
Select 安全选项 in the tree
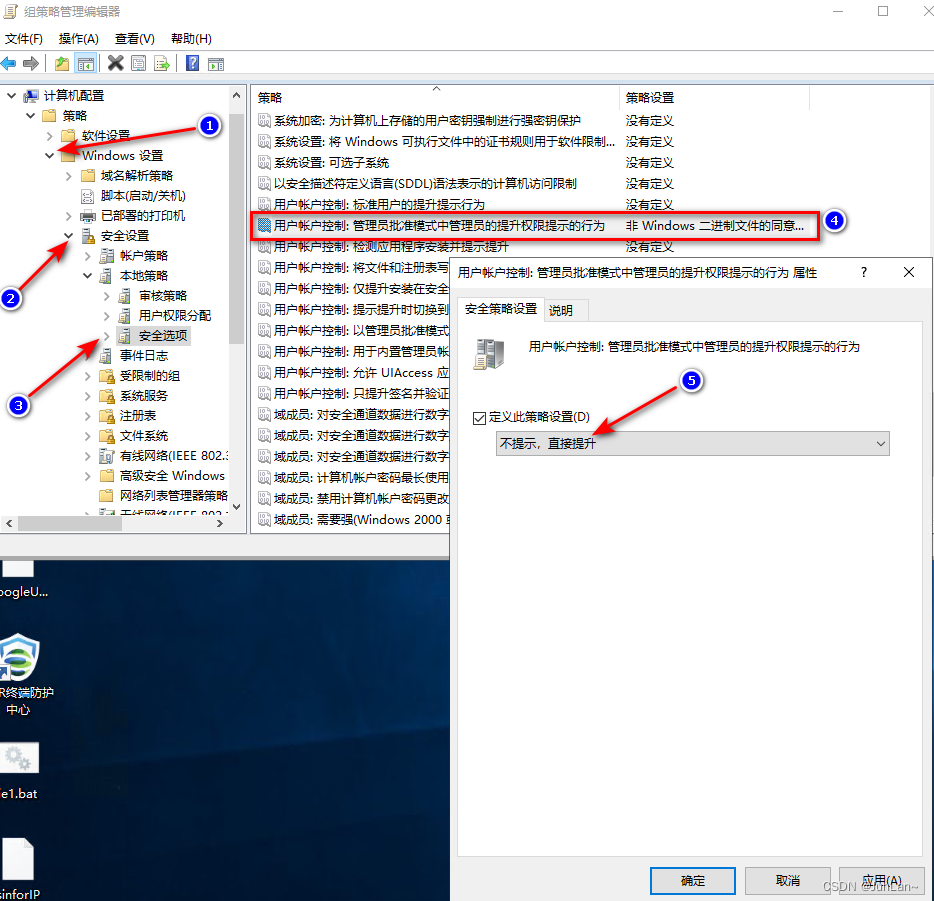click(x=163, y=336)
